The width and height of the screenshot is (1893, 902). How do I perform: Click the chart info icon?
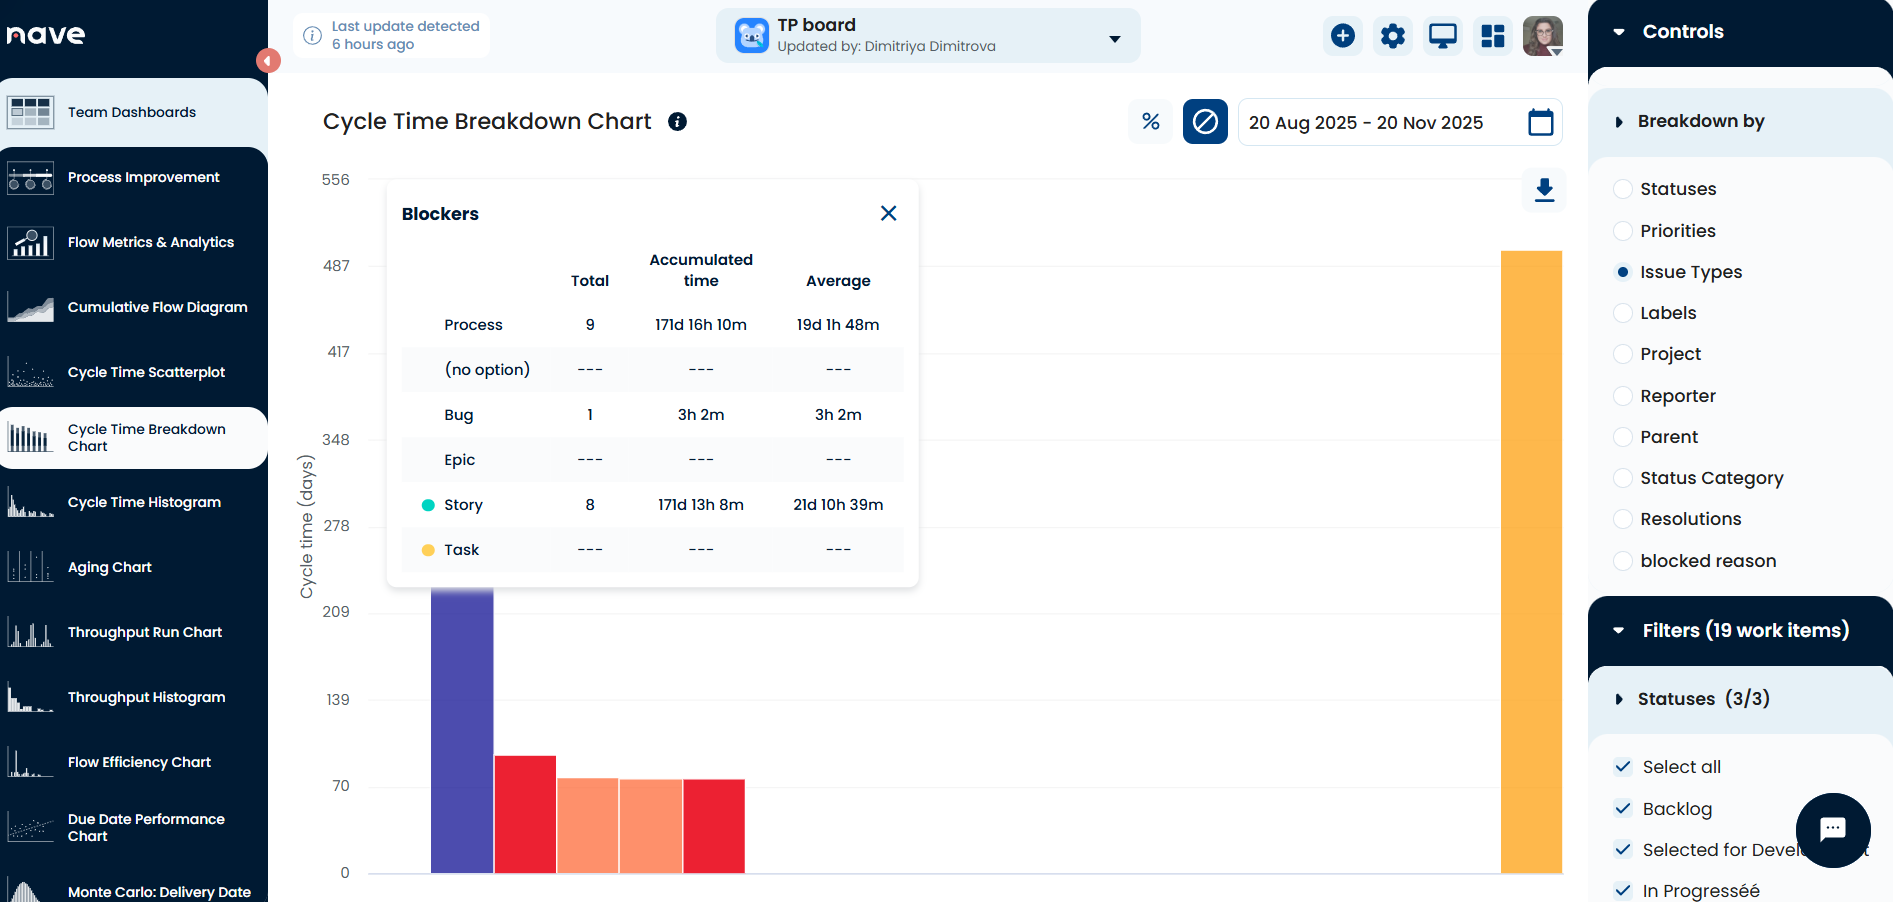pos(677,122)
